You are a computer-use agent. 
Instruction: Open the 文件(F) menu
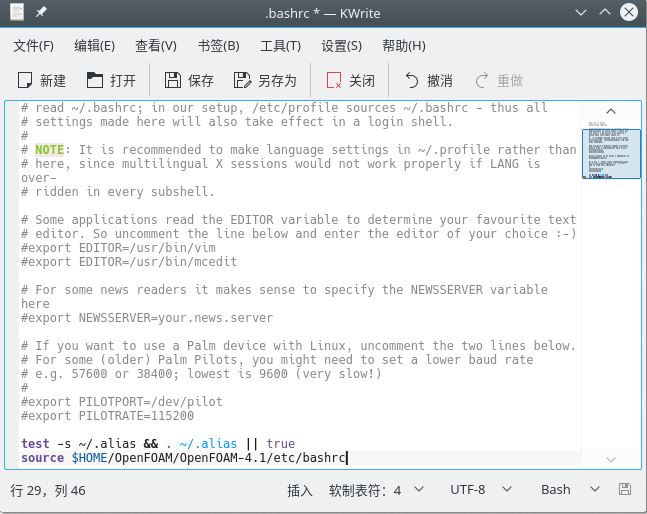[x=33, y=45]
